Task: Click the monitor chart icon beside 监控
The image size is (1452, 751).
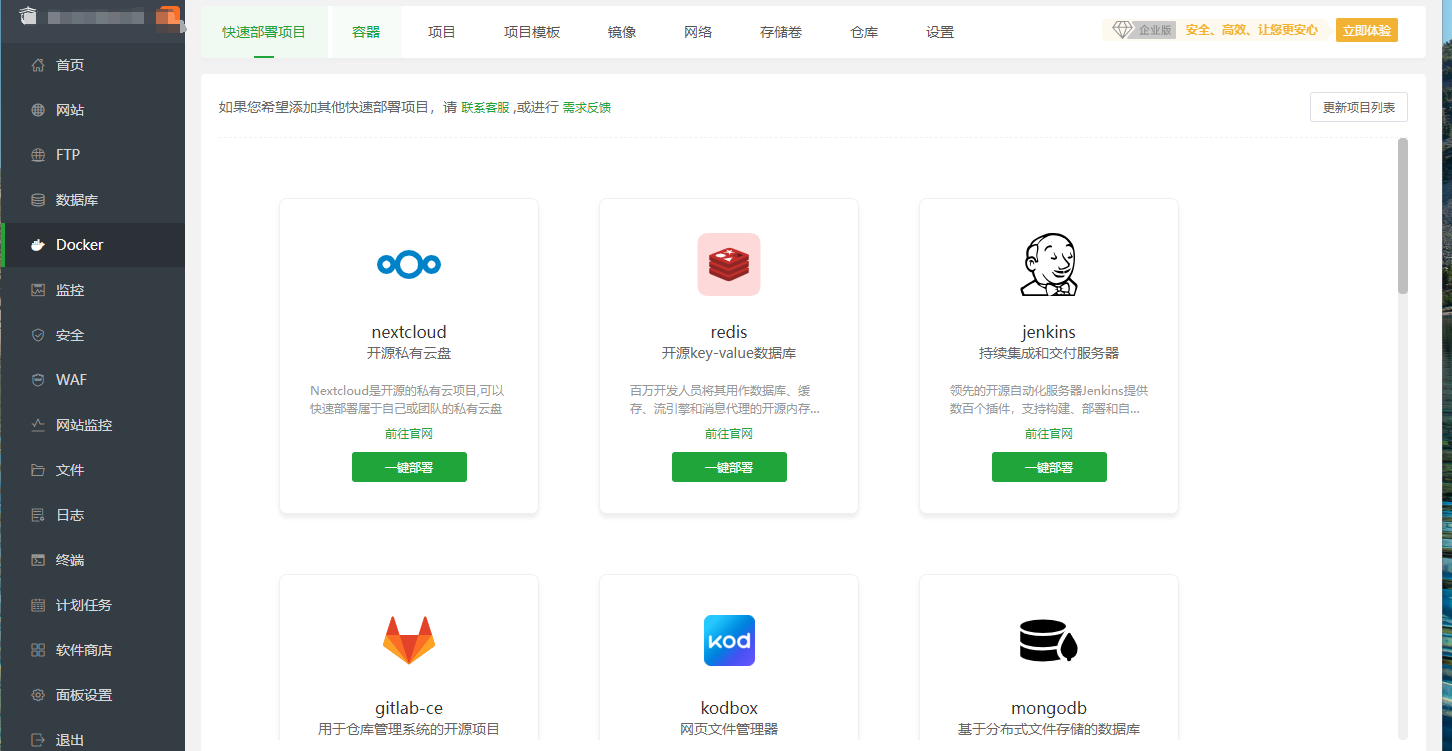Action: 38,290
